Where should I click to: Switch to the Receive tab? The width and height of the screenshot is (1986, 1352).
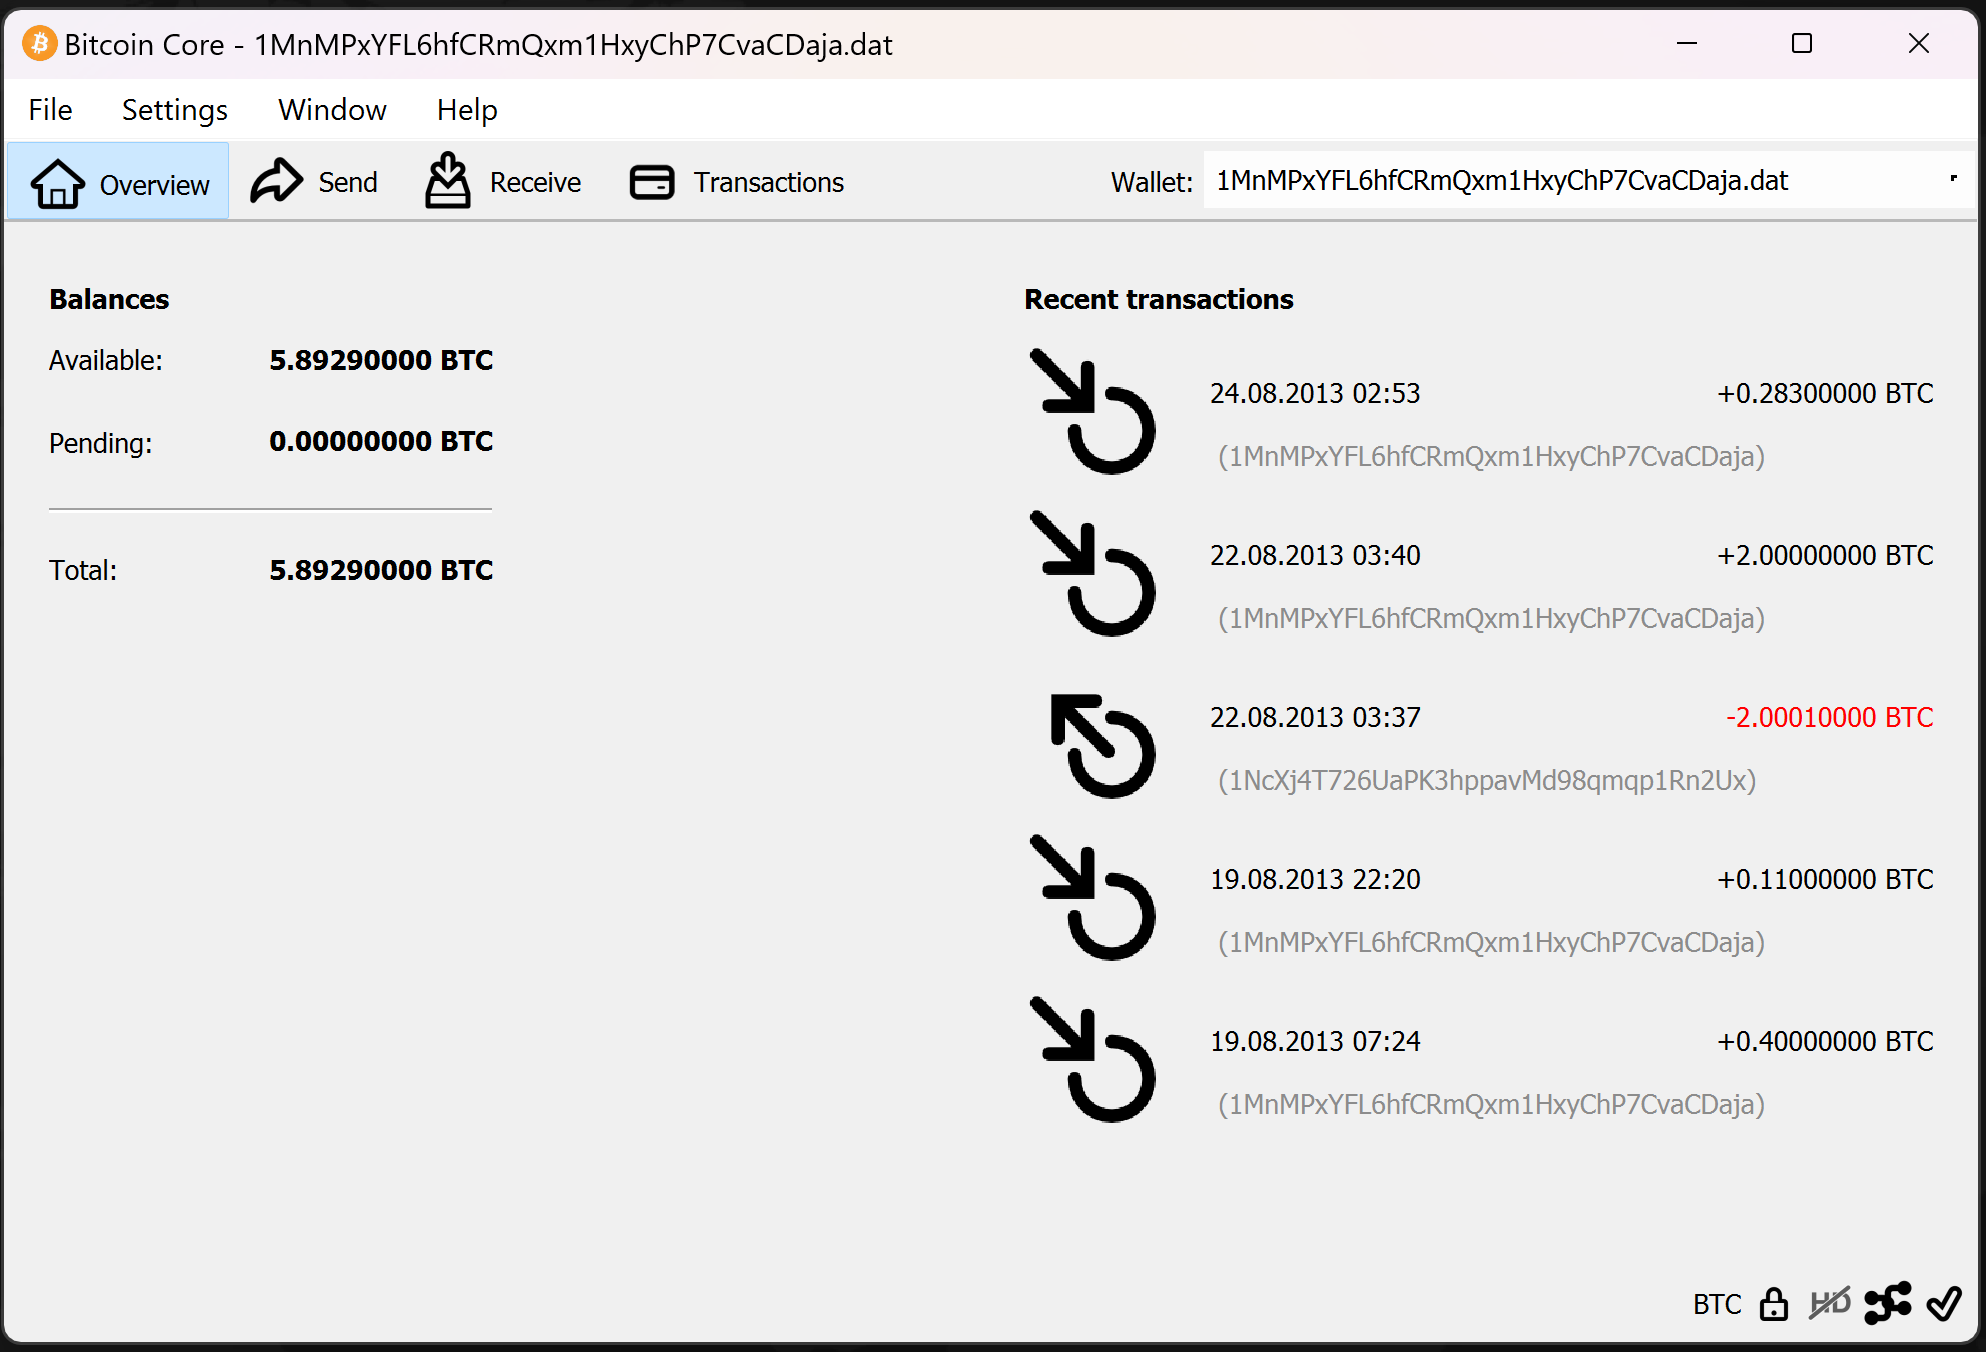pyautogui.click(x=503, y=182)
